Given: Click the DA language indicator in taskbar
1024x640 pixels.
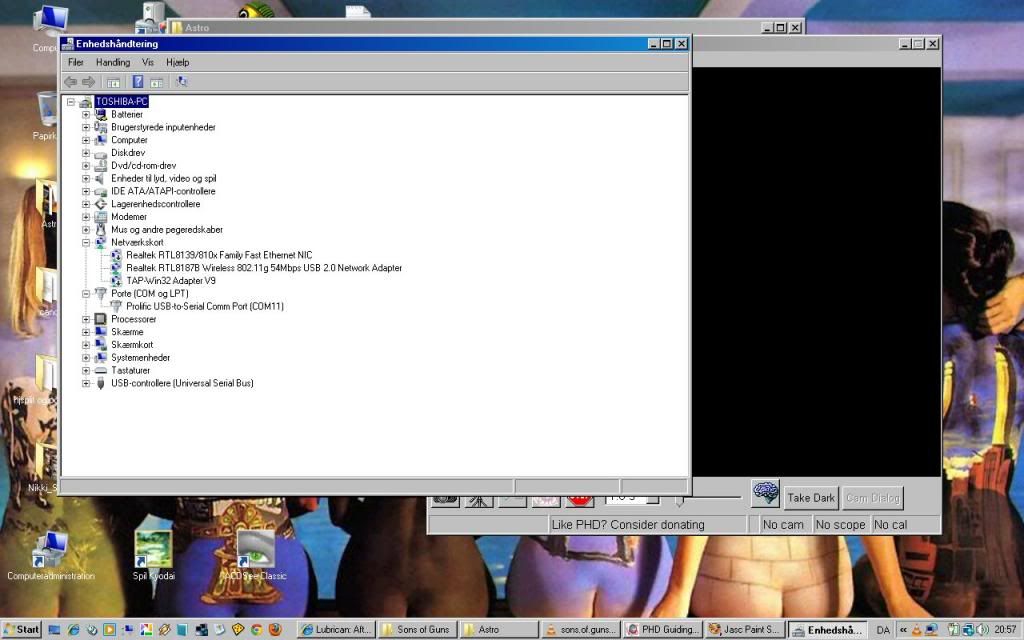Looking at the screenshot, I should (883, 630).
